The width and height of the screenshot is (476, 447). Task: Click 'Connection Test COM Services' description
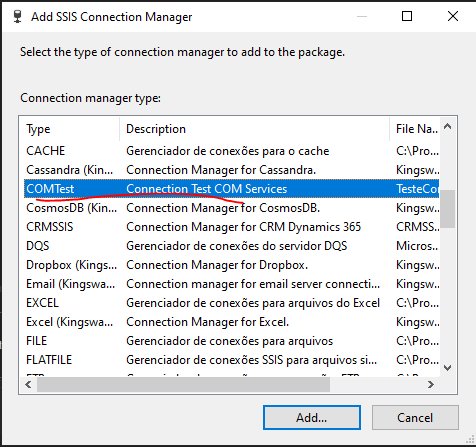pyautogui.click(x=207, y=189)
